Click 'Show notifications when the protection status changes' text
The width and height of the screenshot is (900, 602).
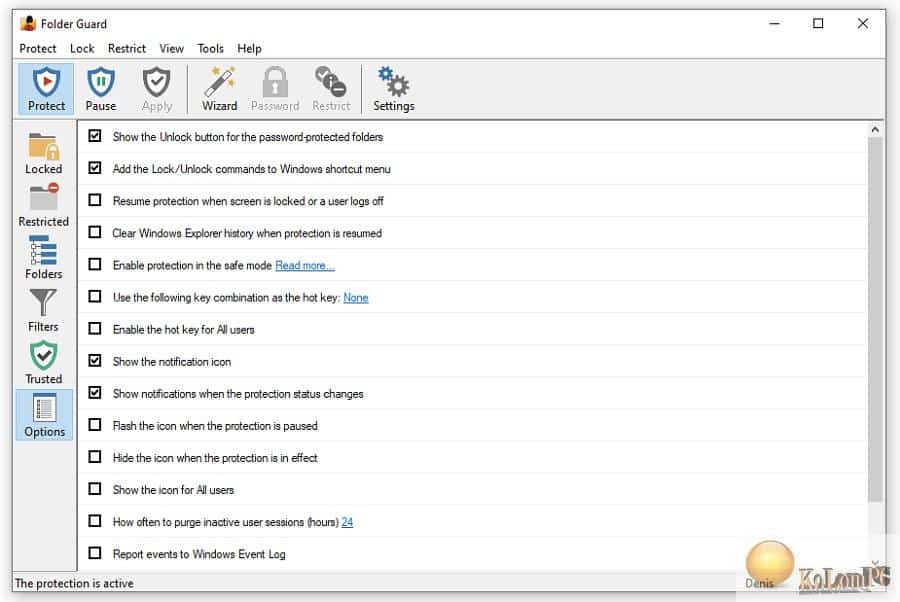[x=238, y=394]
